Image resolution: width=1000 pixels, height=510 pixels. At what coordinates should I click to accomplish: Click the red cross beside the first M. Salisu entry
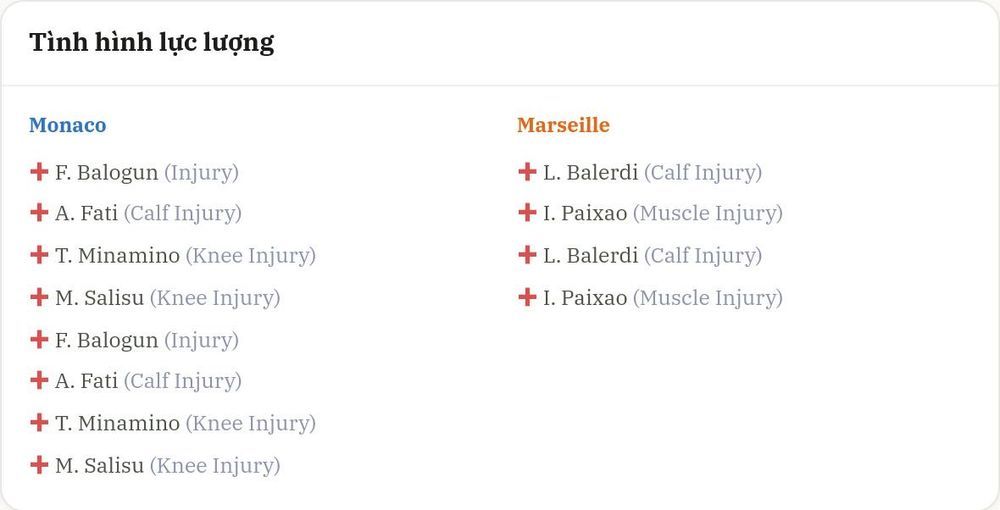click(x=39, y=297)
